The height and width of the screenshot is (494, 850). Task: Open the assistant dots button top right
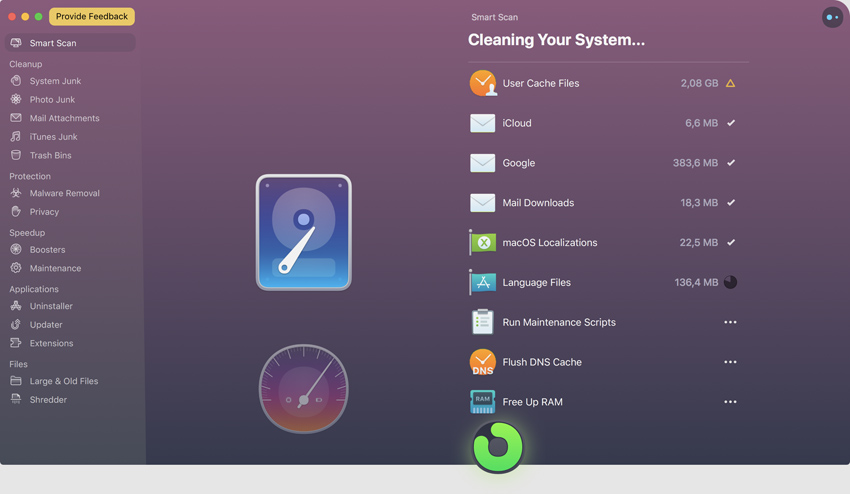832,17
